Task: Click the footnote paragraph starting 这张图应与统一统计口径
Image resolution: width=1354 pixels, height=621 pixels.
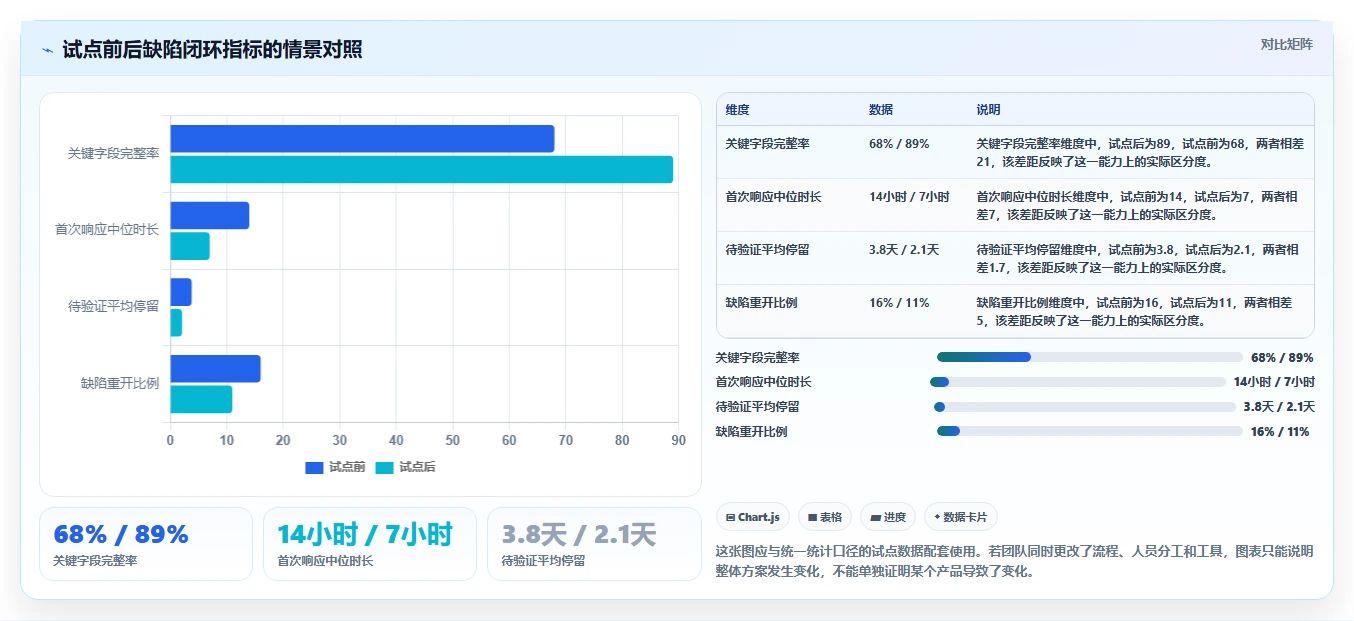Action: [1014, 561]
